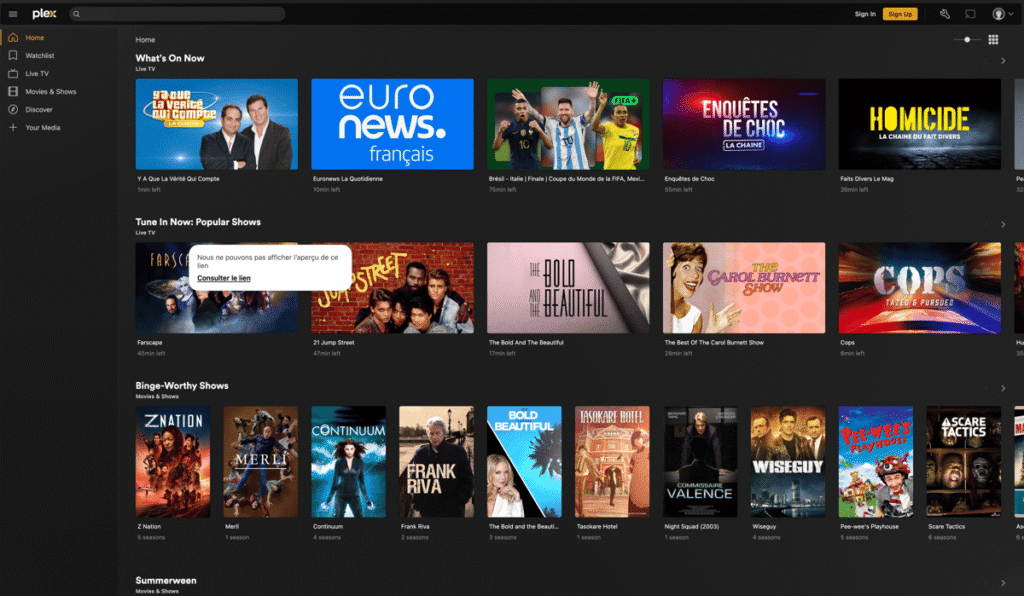
Task: Expand Summerween row arrow
Action: [1003, 583]
